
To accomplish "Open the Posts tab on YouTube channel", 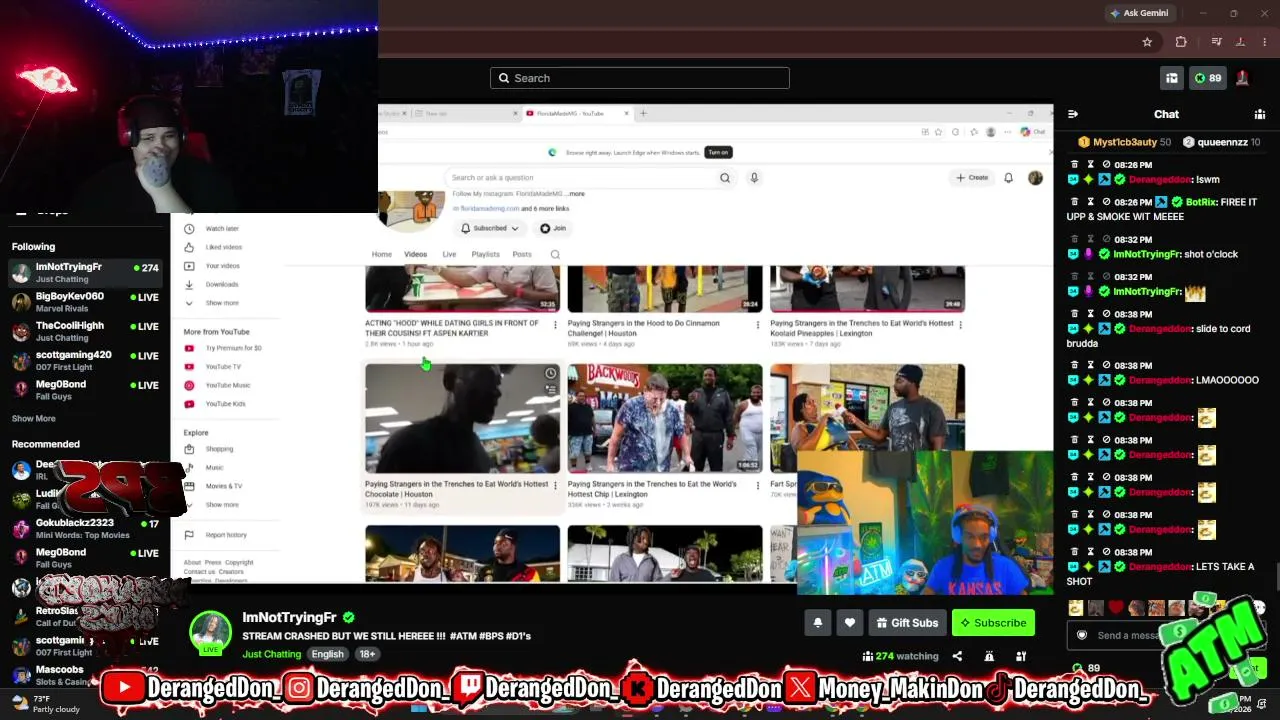I will [522, 255].
